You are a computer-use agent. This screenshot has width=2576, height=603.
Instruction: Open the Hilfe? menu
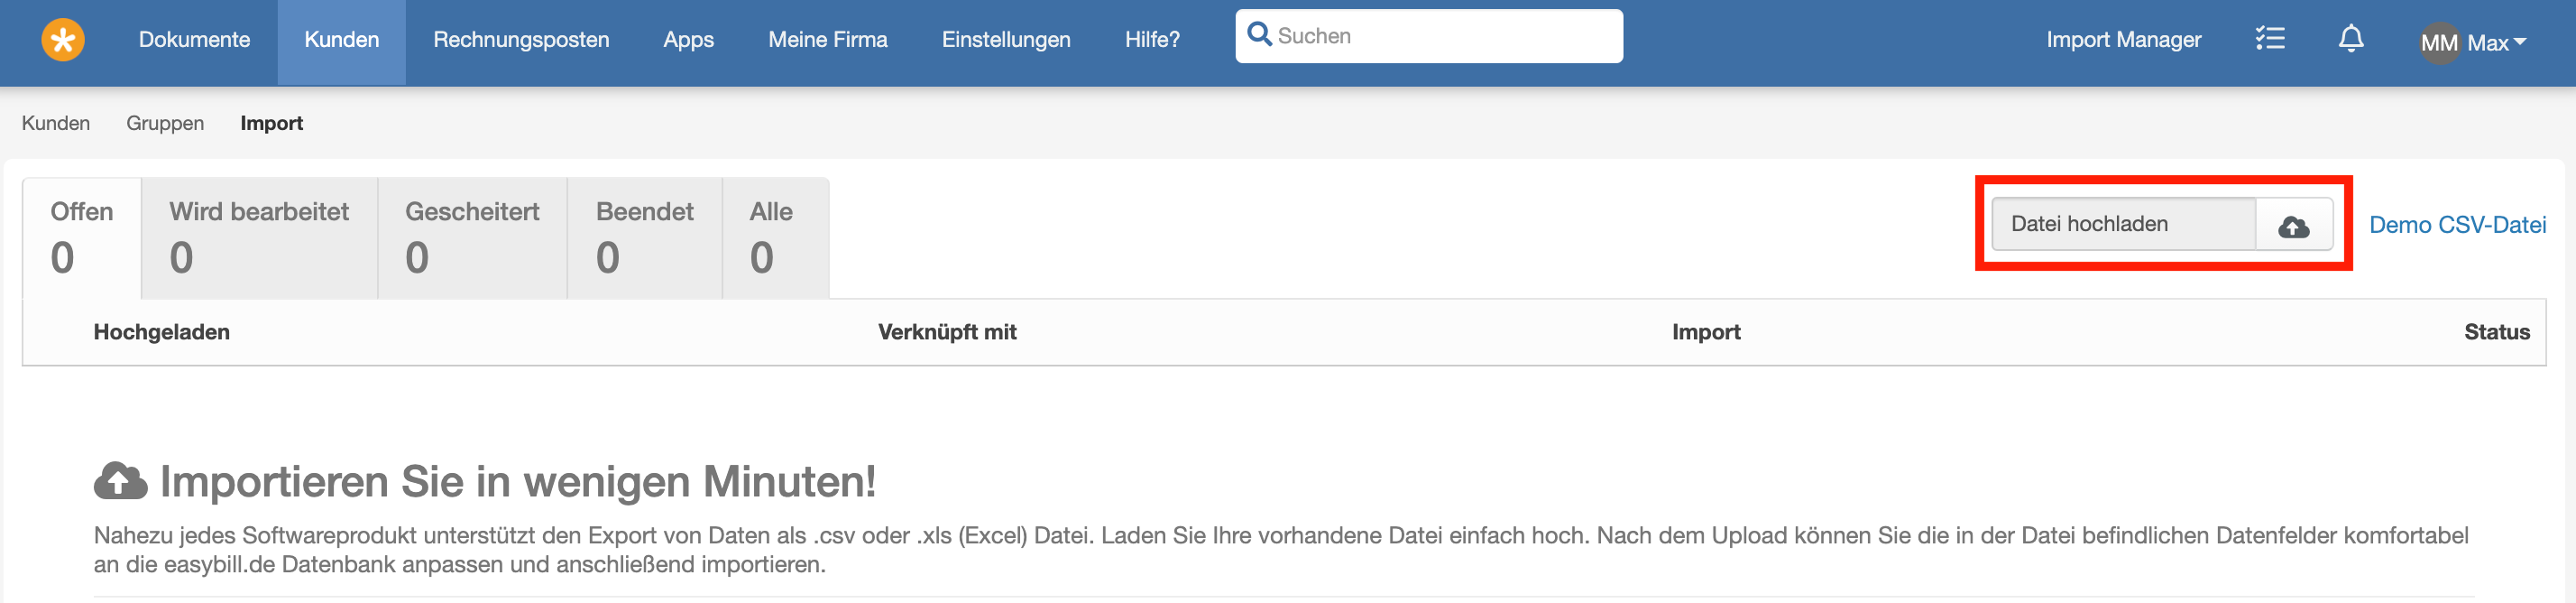coord(1152,40)
